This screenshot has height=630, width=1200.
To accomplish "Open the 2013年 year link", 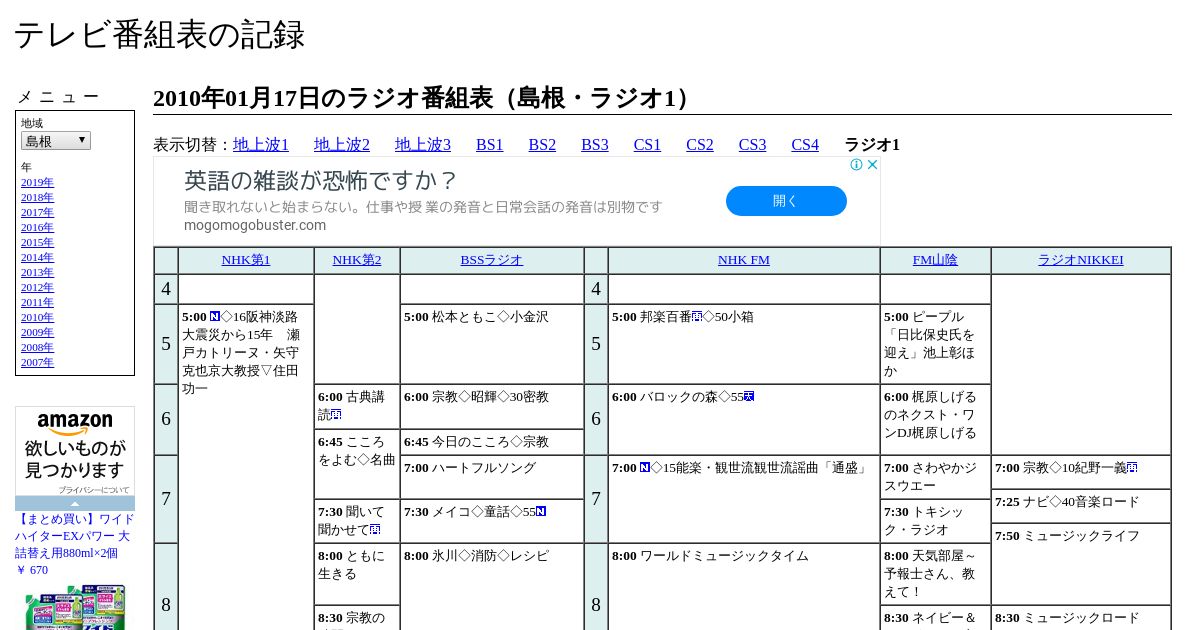I will pos(37,272).
